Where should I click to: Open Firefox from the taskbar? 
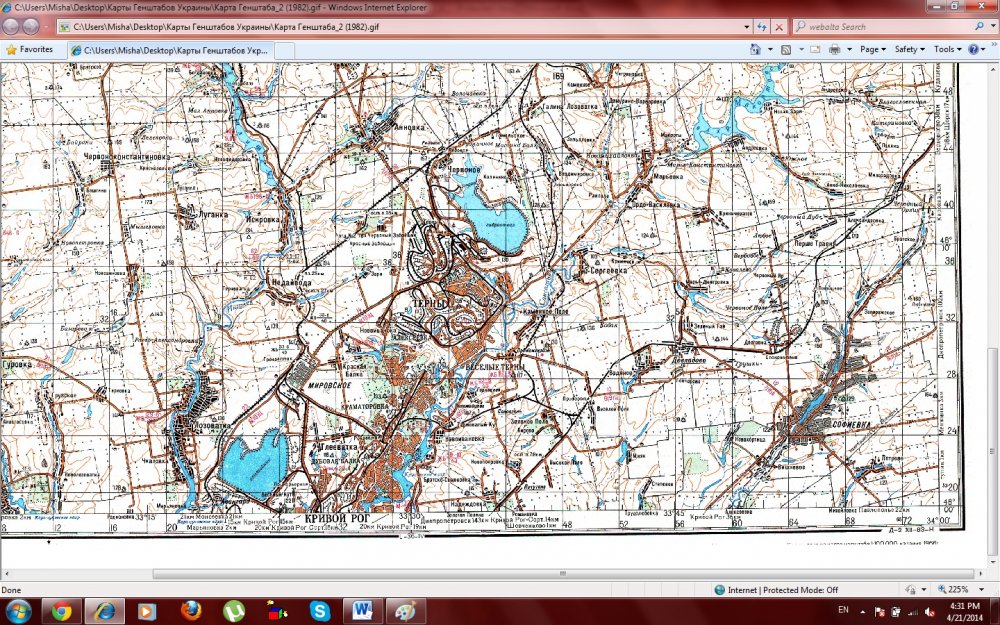(191, 610)
